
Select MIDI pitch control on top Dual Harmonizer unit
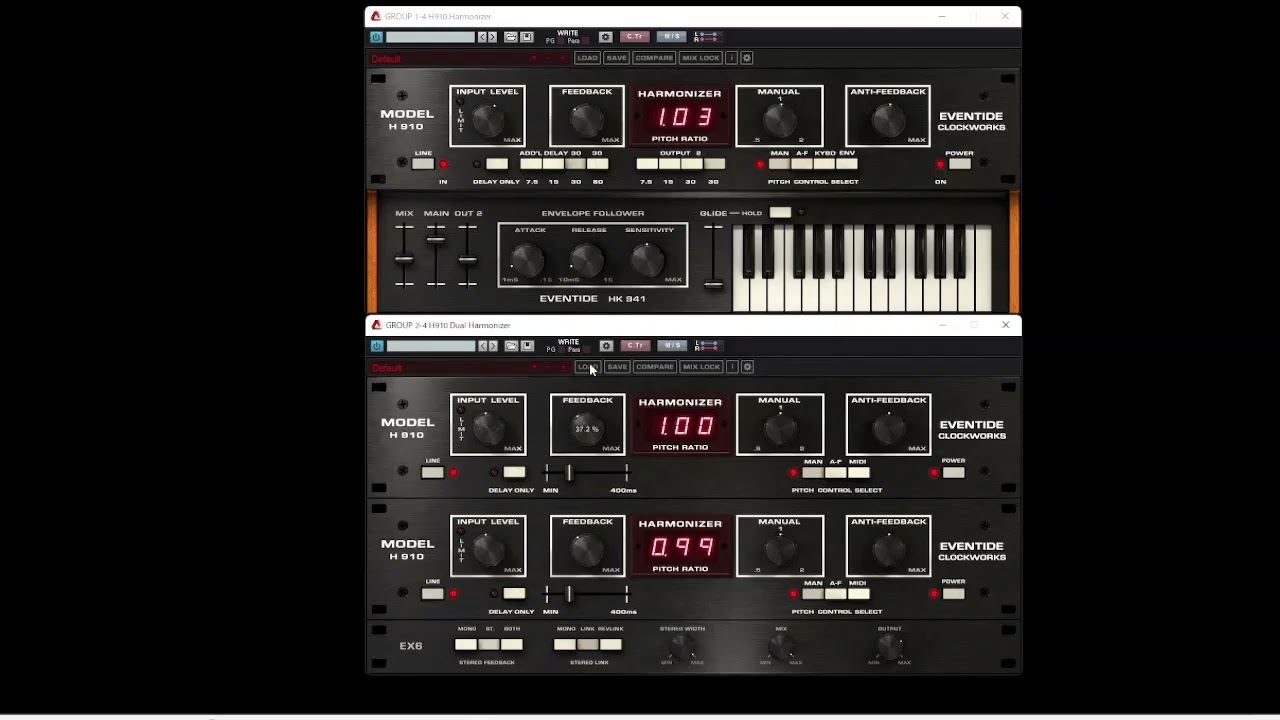(x=858, y=472)
